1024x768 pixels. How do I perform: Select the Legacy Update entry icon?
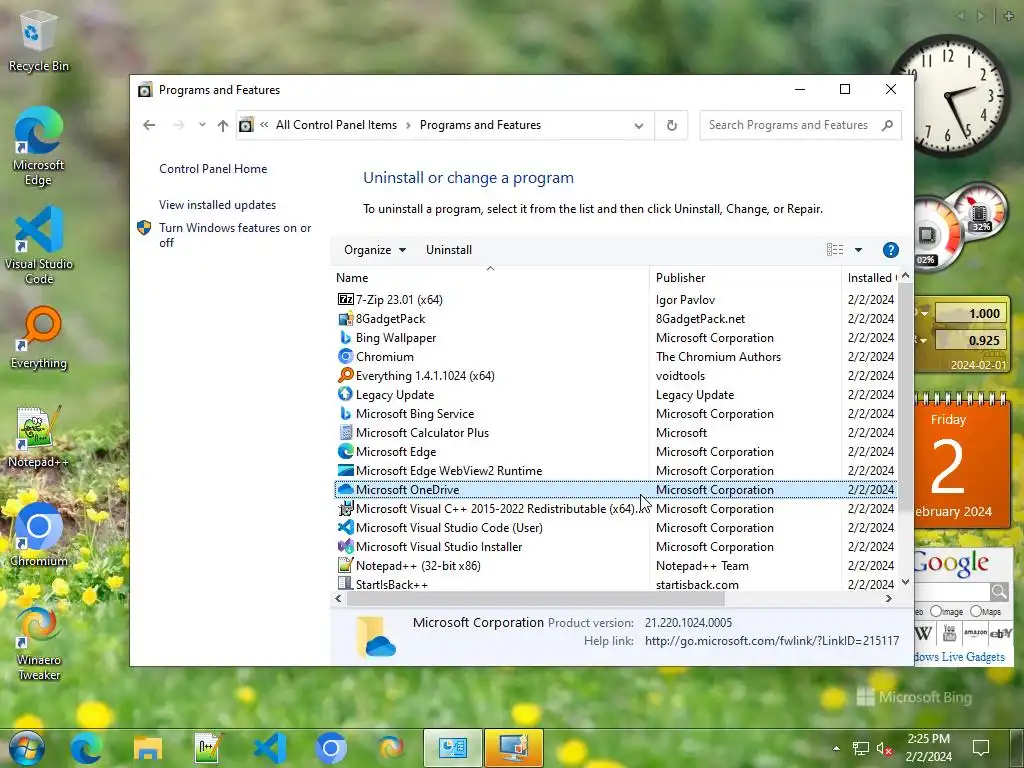point(345,394)
